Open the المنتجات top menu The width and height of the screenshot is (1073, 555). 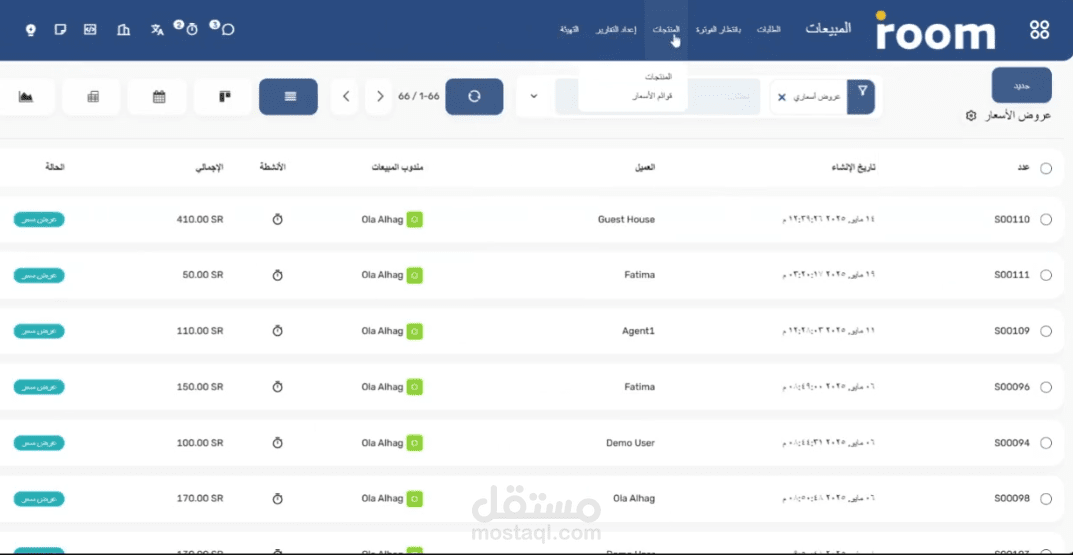(666, 29)
